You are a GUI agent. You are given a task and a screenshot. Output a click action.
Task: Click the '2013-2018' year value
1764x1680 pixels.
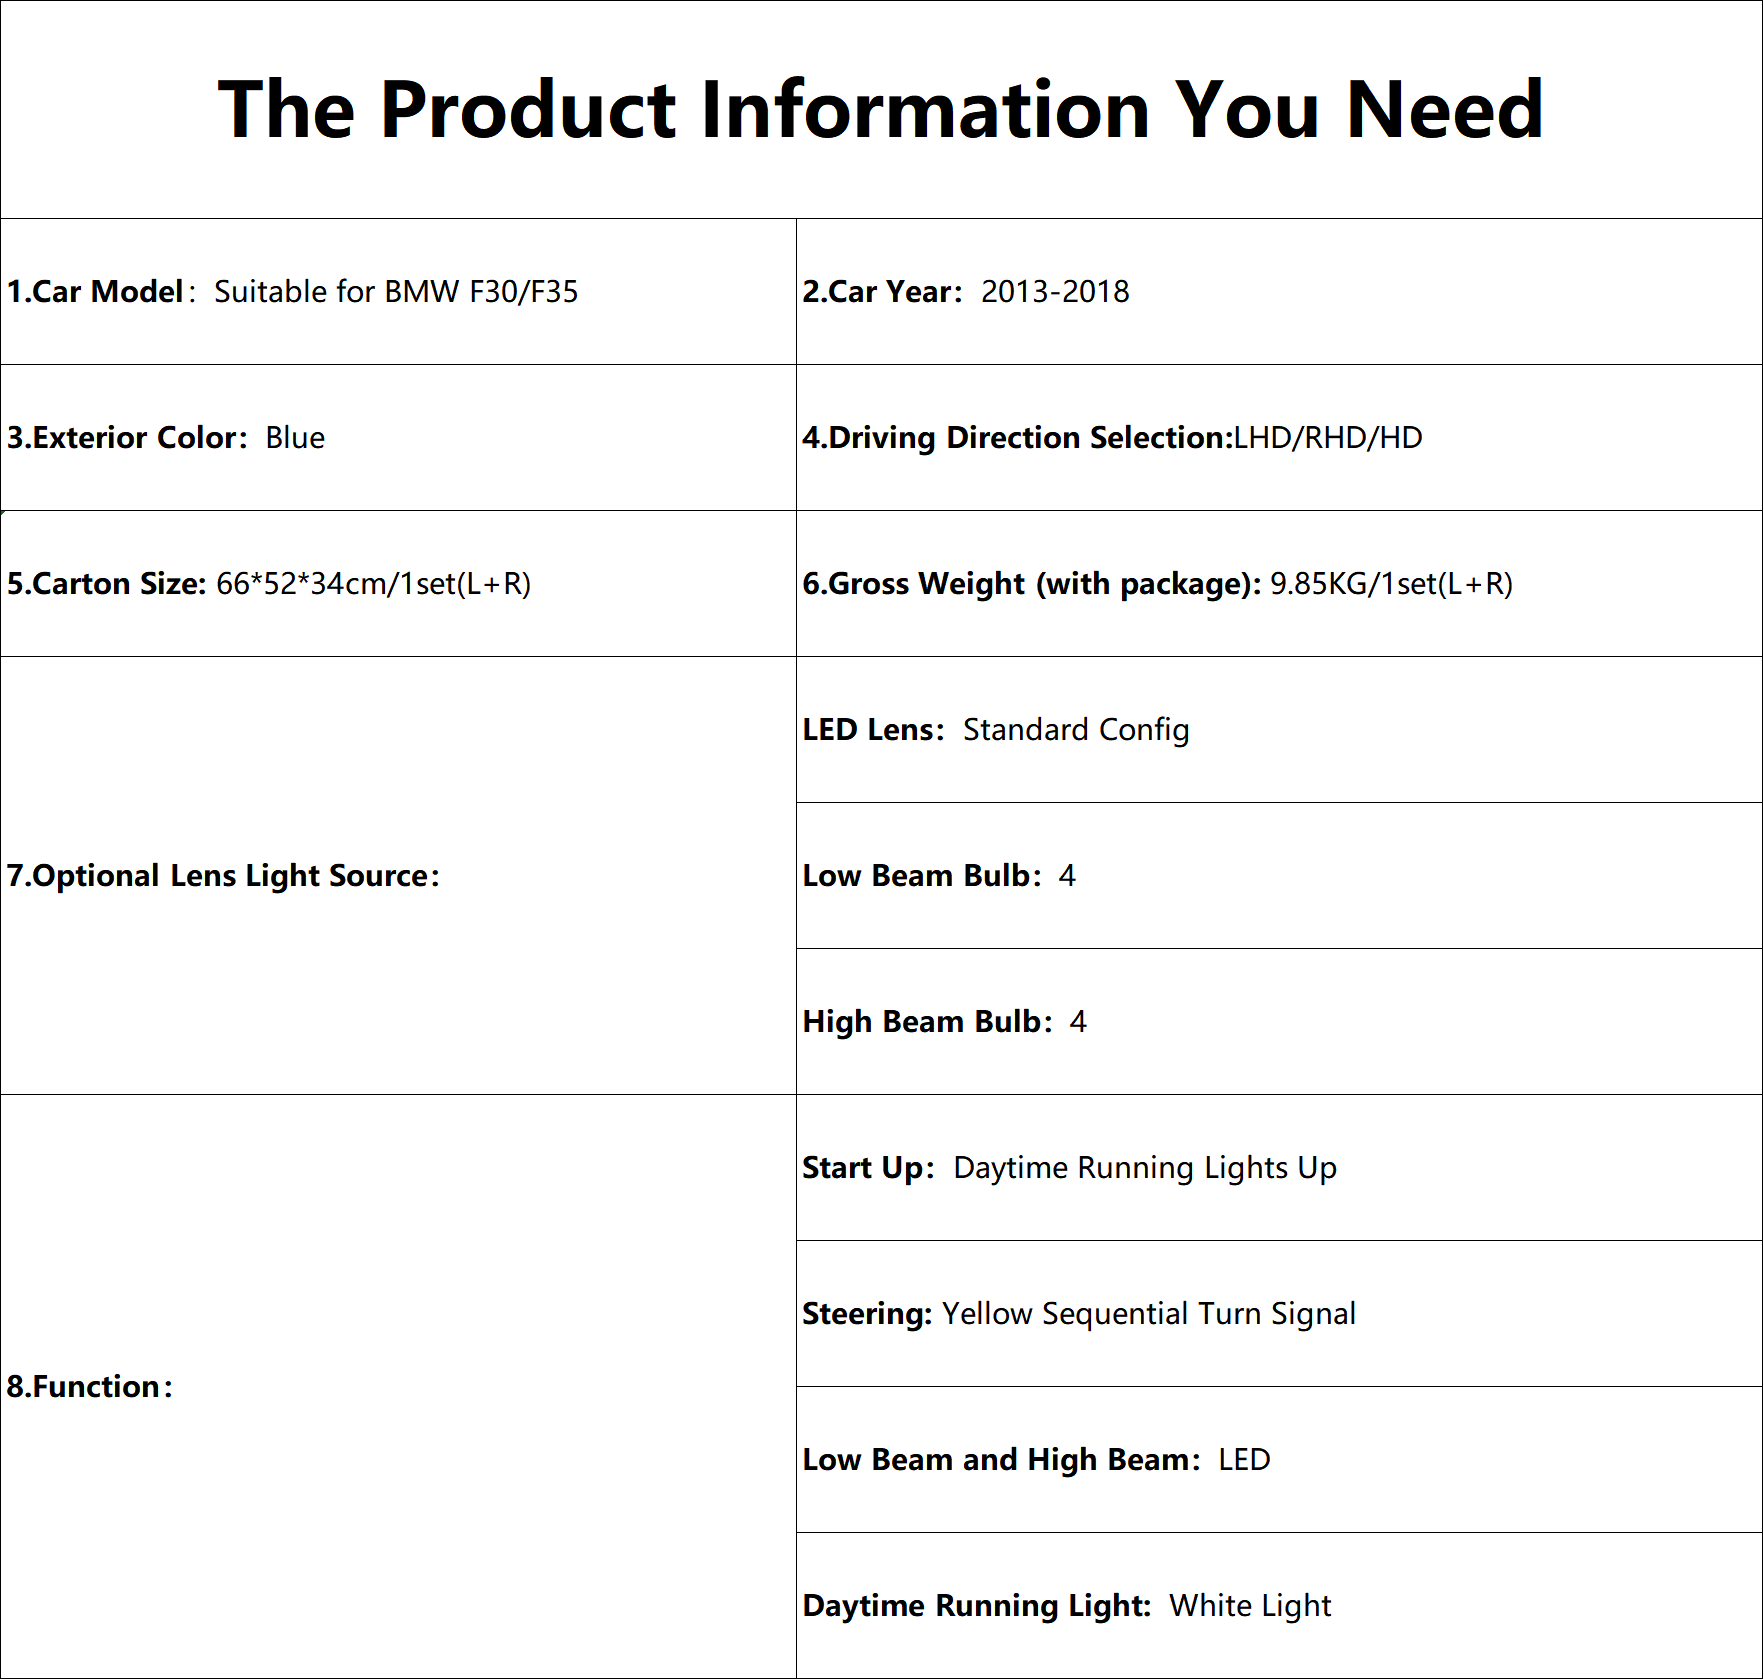pos(1055,292)
